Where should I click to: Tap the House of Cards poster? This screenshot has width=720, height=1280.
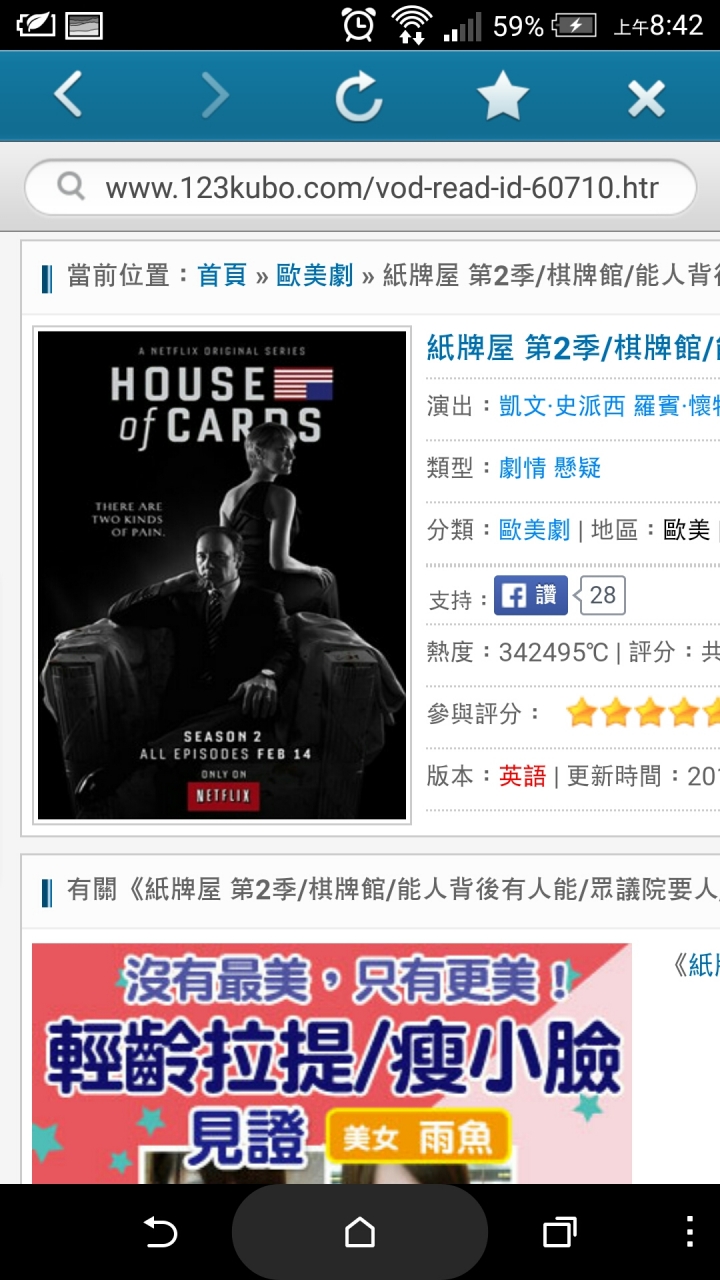[222, 575]
